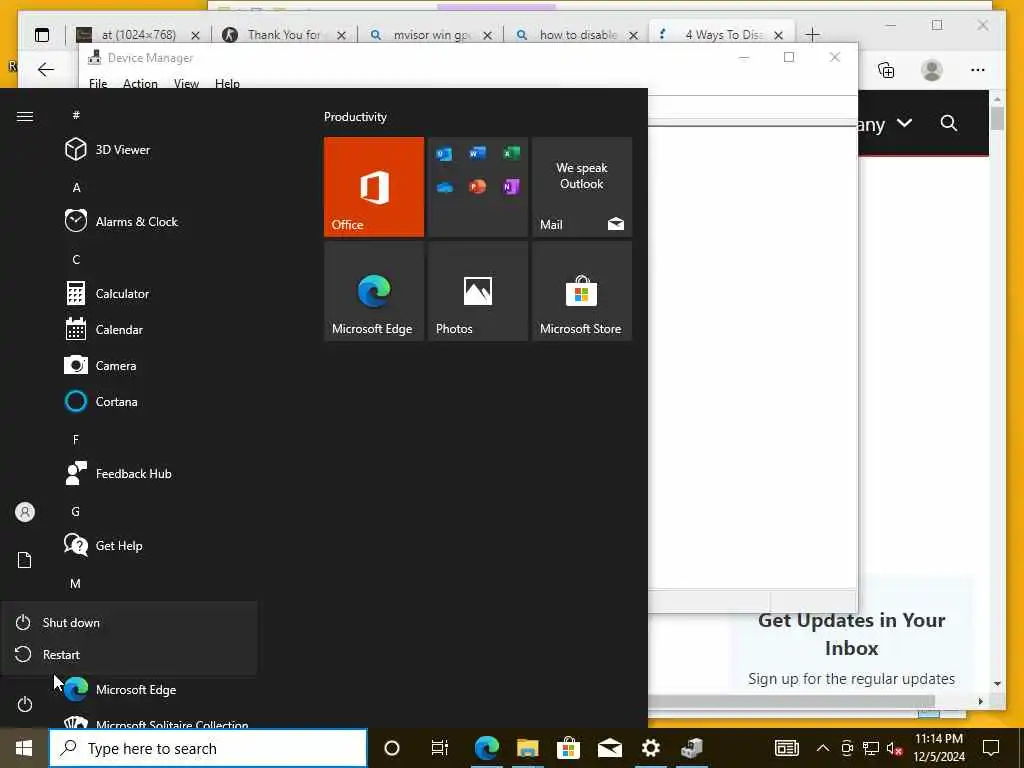Click the browser profile avatar
Image resolution: width=1024 pixels, height=768 pixels.
pyautogui.click(x=932, y=70)
